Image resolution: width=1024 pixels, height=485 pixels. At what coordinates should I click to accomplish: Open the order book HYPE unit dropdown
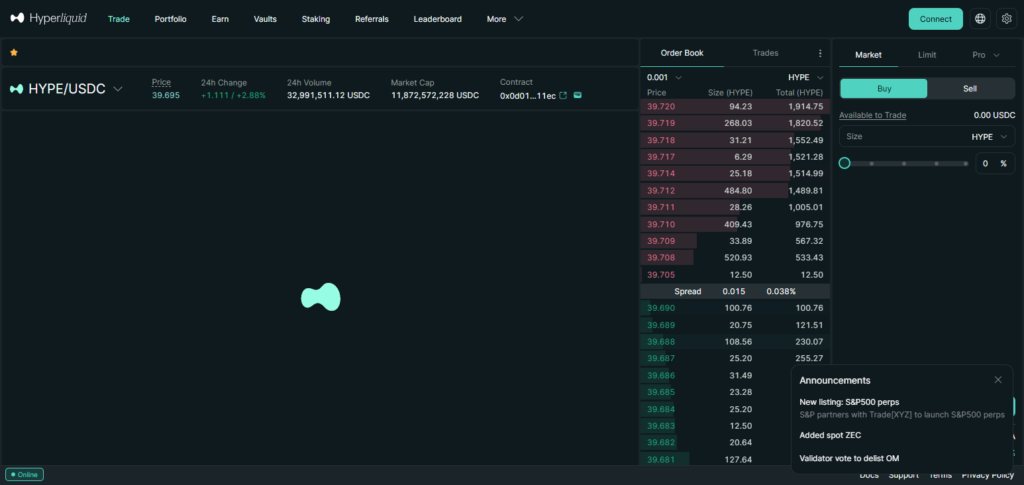point(806,77)
